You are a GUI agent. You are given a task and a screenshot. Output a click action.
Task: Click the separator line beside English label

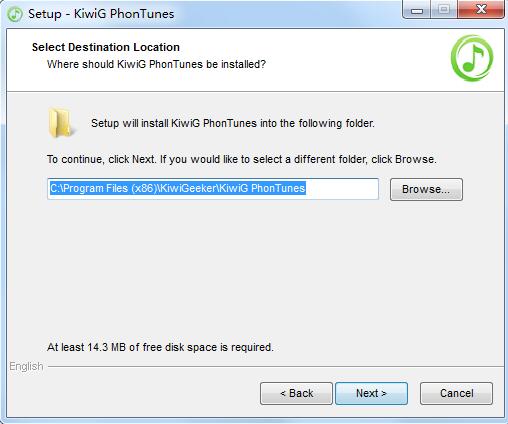pyautogui.click(x=276, y=367)
